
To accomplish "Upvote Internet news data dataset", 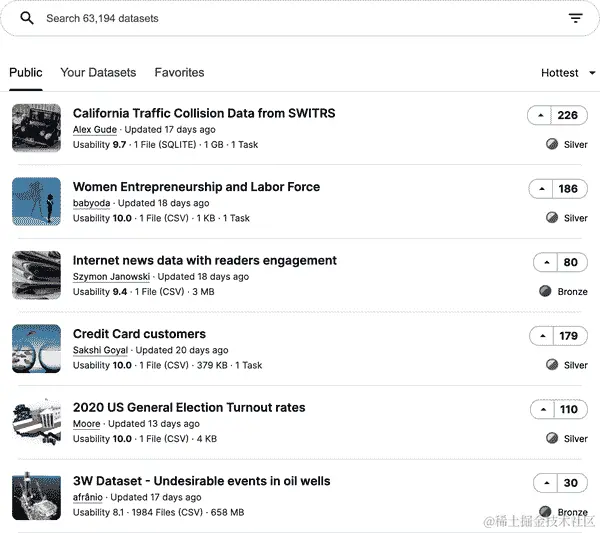I will [546, 262].
